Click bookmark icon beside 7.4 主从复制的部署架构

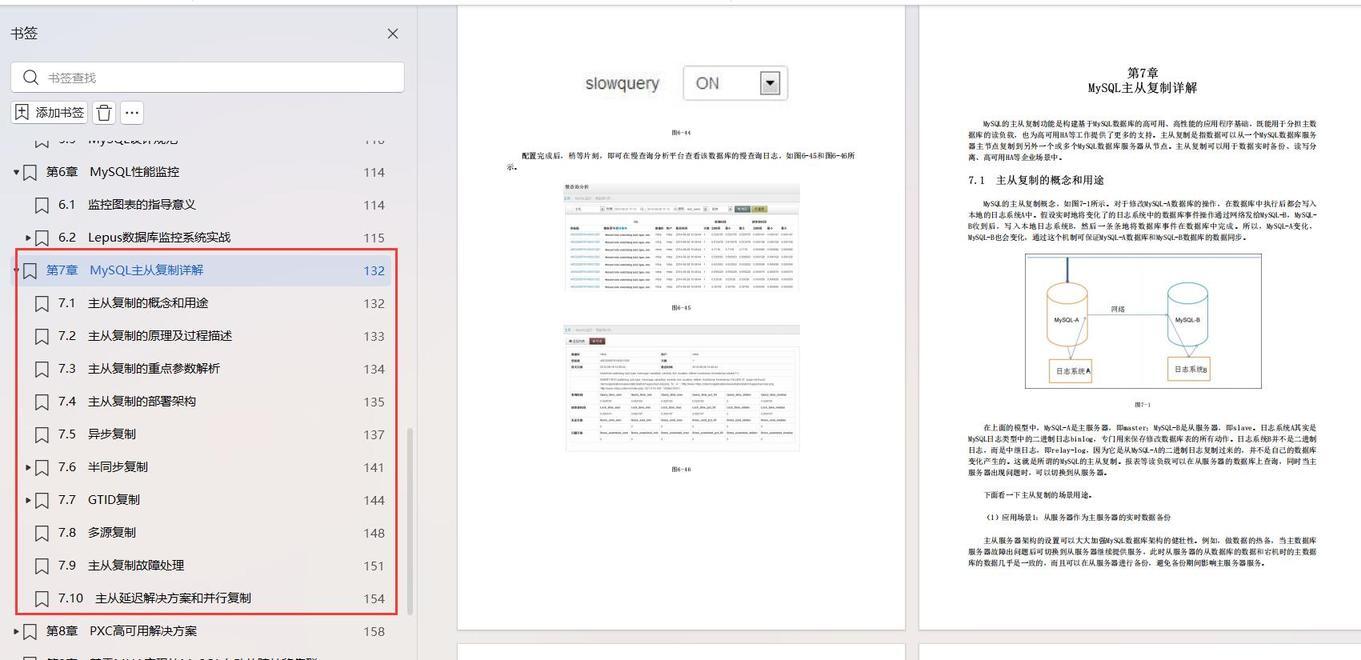pyautogui.click(x=42, y=402)
